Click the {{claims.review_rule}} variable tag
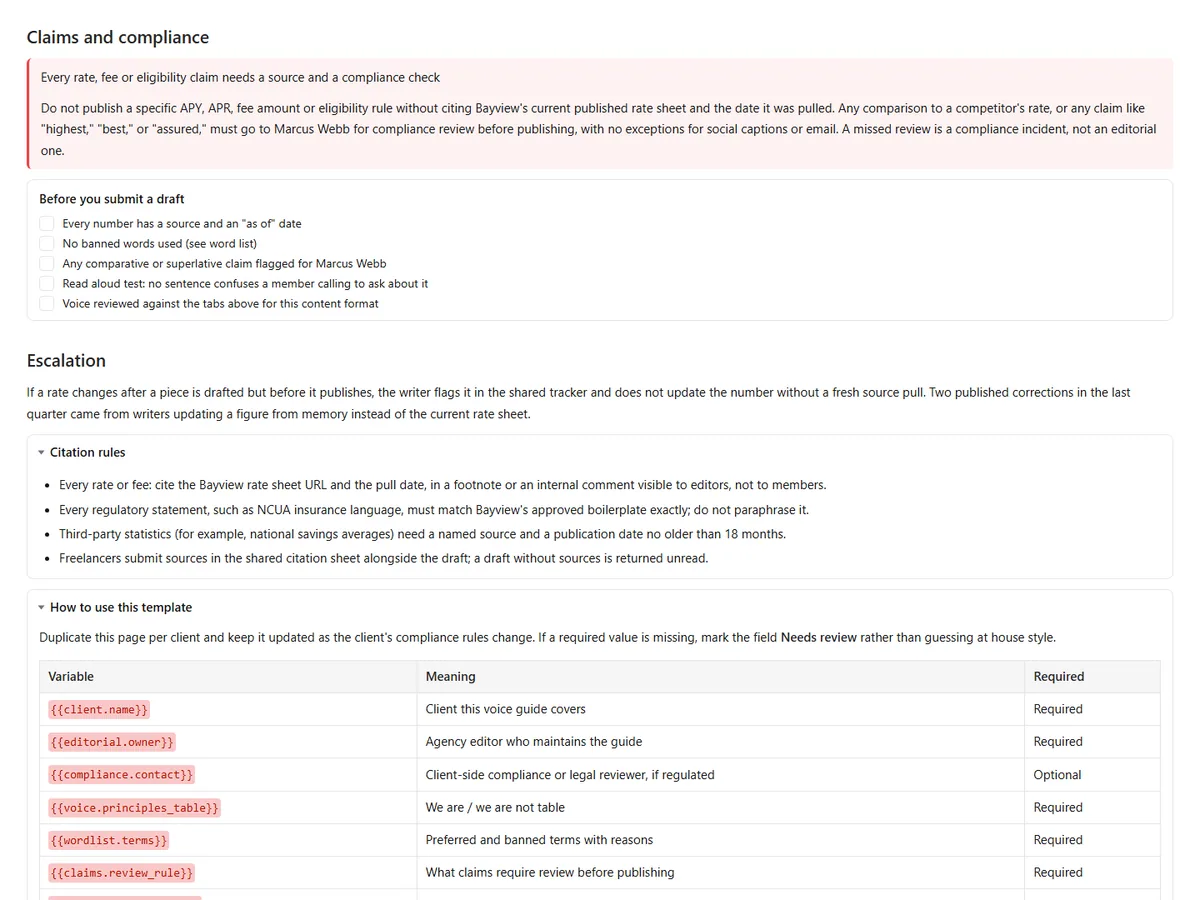 pos(121,873)
